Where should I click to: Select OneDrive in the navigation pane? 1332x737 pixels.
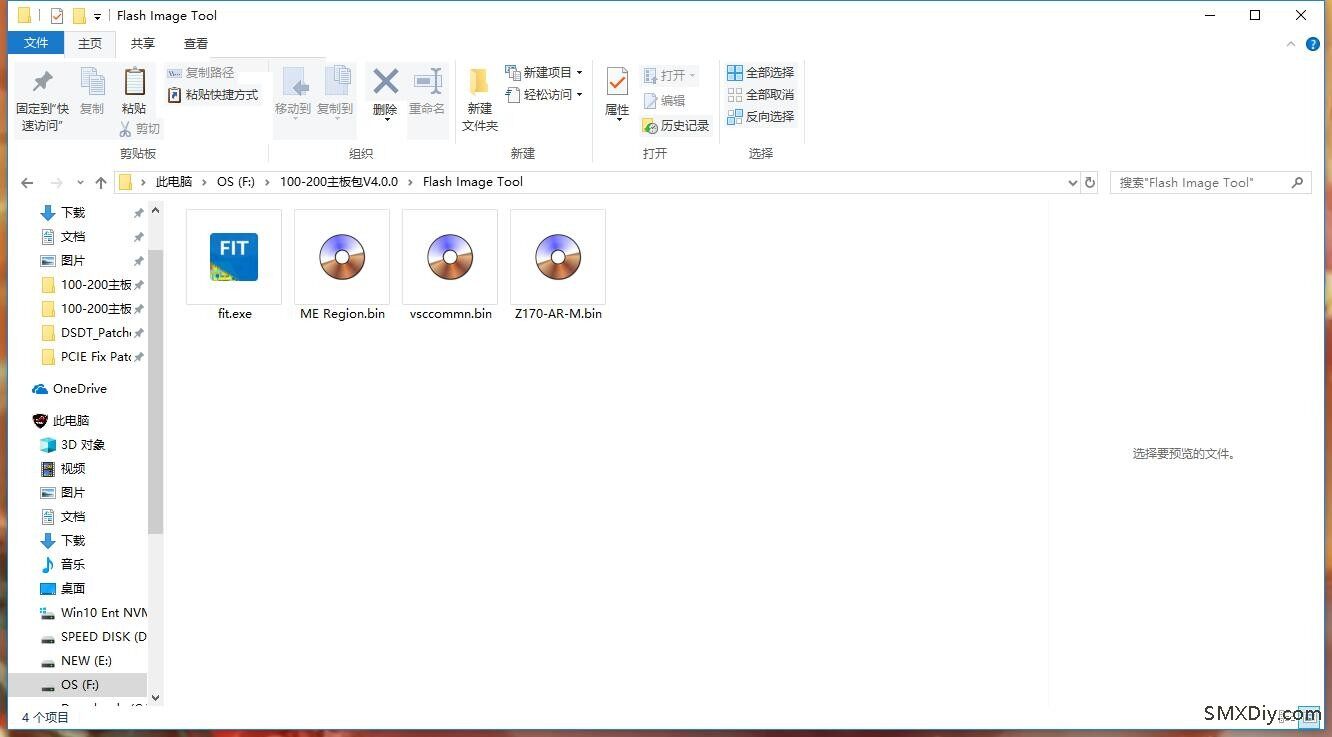[79, 388]
